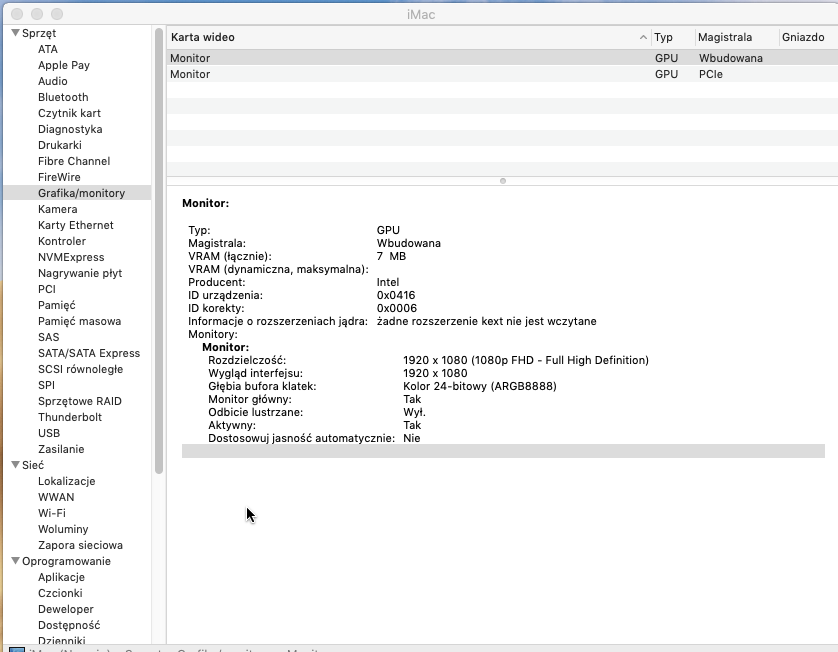Open Dostępność software entry
The width and height of the screenshot is (838, 652).
(69, 626)
